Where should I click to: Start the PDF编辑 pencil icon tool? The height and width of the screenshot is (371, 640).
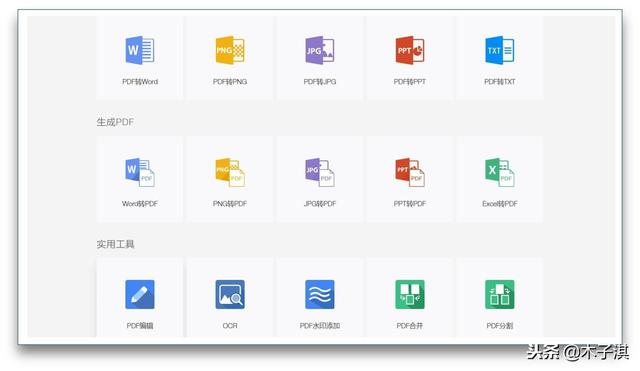click(x=140, y=294)
